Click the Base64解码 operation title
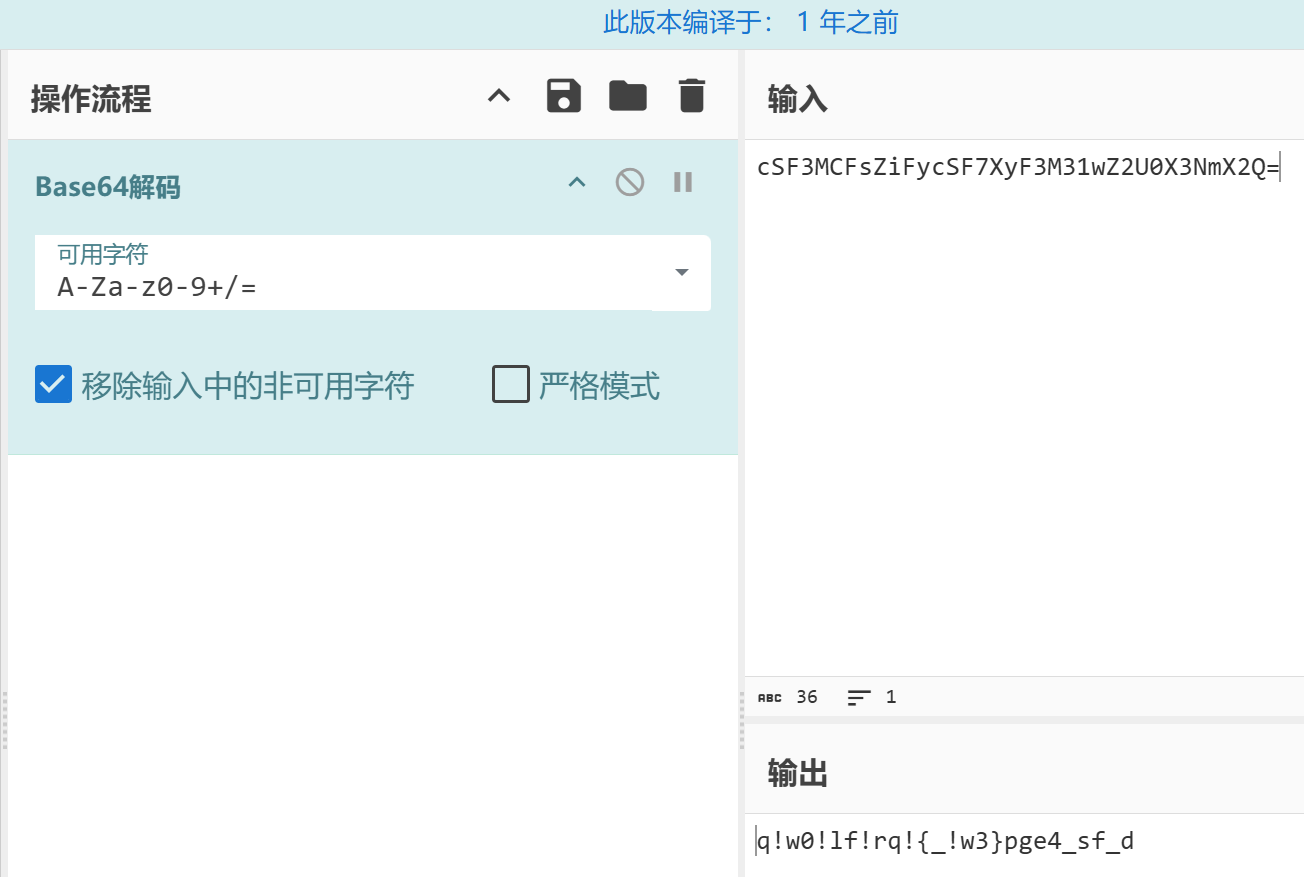Screen dimensions: 1304x877 click(108, 187)
